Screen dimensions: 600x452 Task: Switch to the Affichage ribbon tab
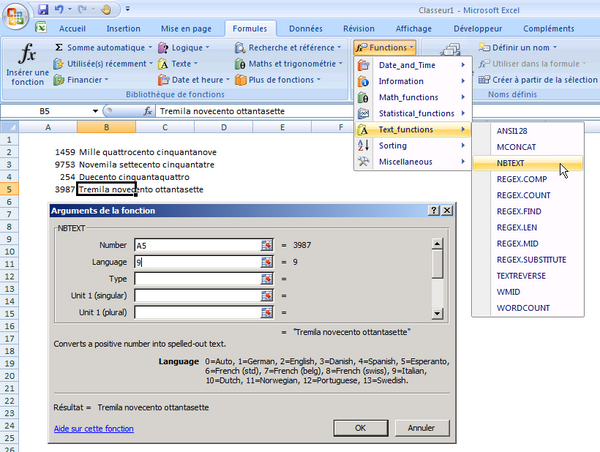coord(413,29)
